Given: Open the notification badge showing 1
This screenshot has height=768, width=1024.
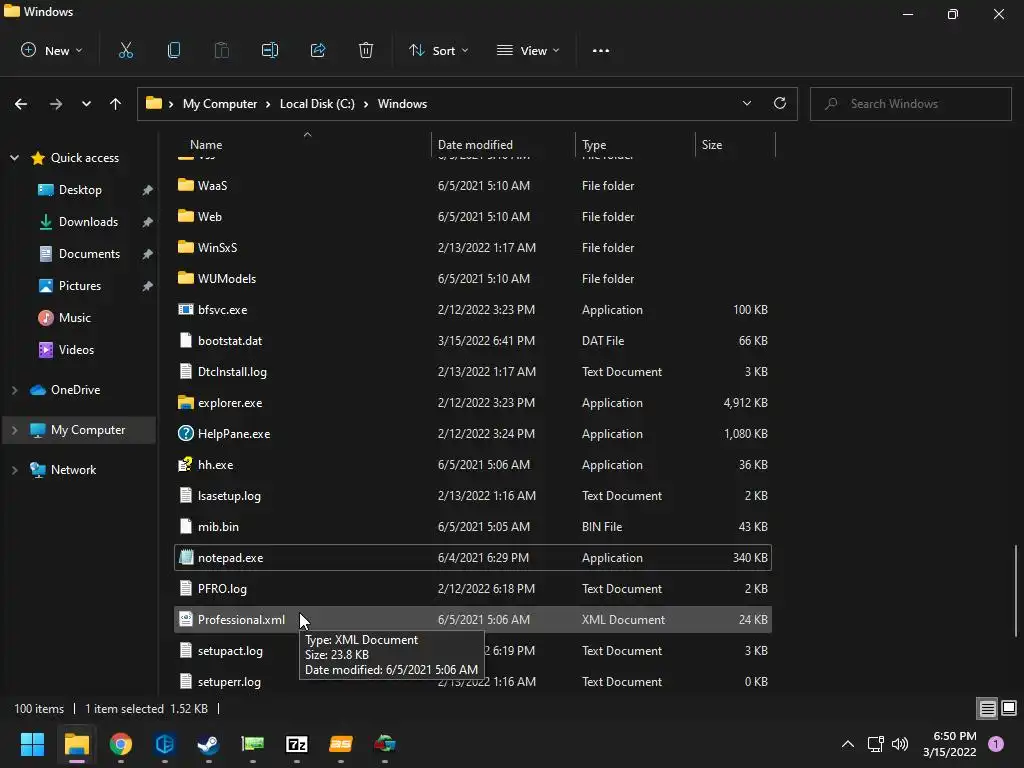Looking at the screenshot, I should click(x=996, y=744).
